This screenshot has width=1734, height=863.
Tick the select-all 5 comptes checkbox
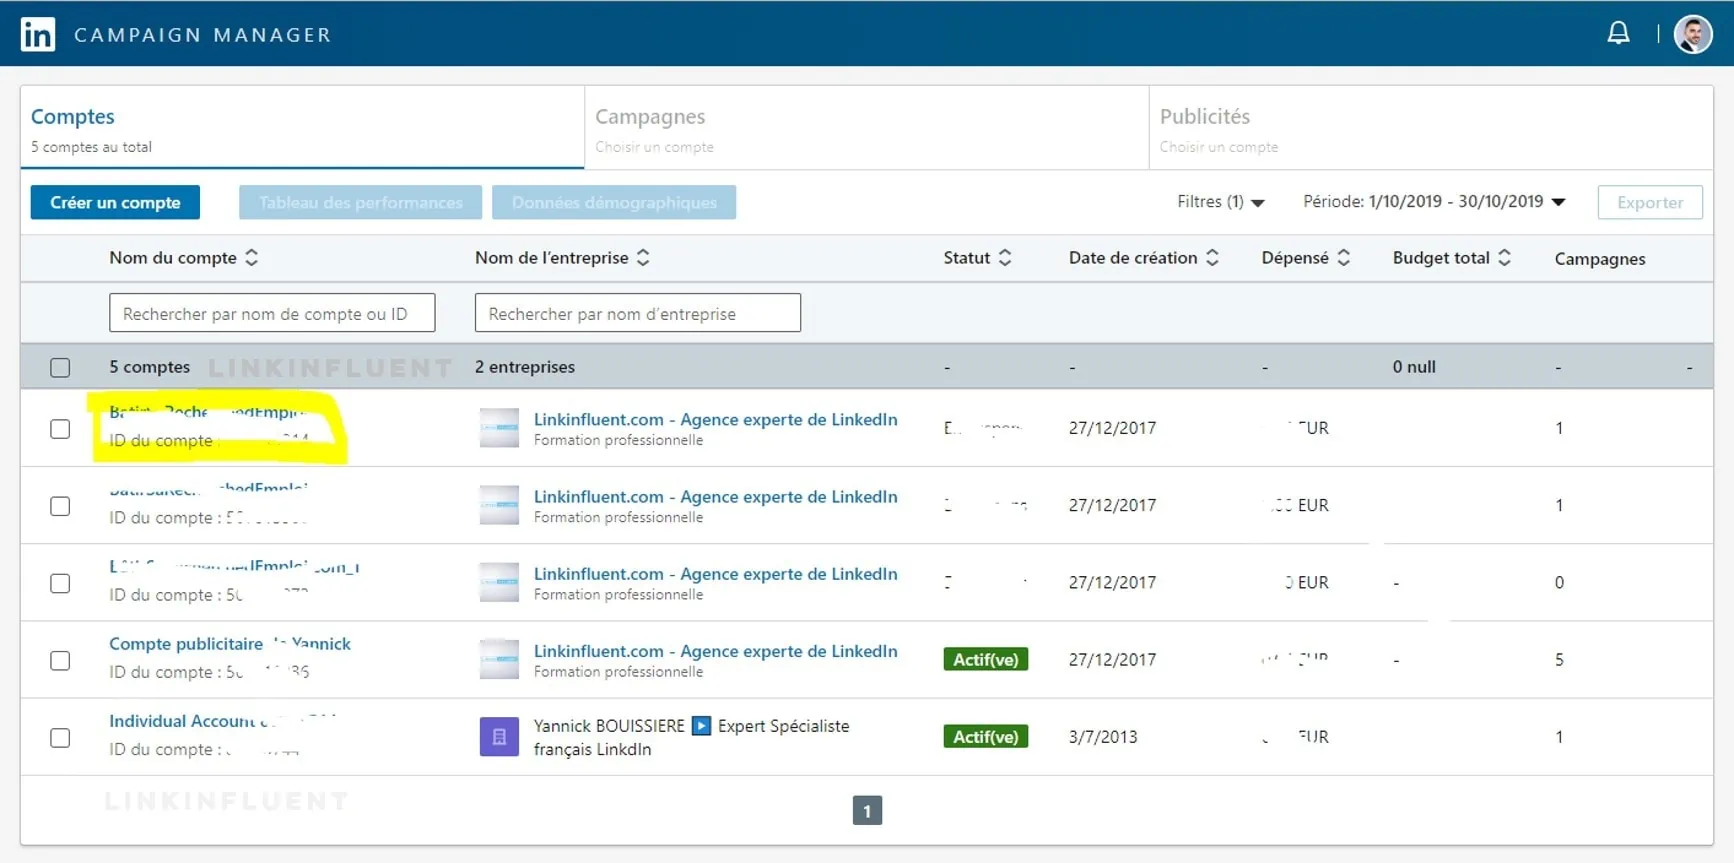point(60,367)
